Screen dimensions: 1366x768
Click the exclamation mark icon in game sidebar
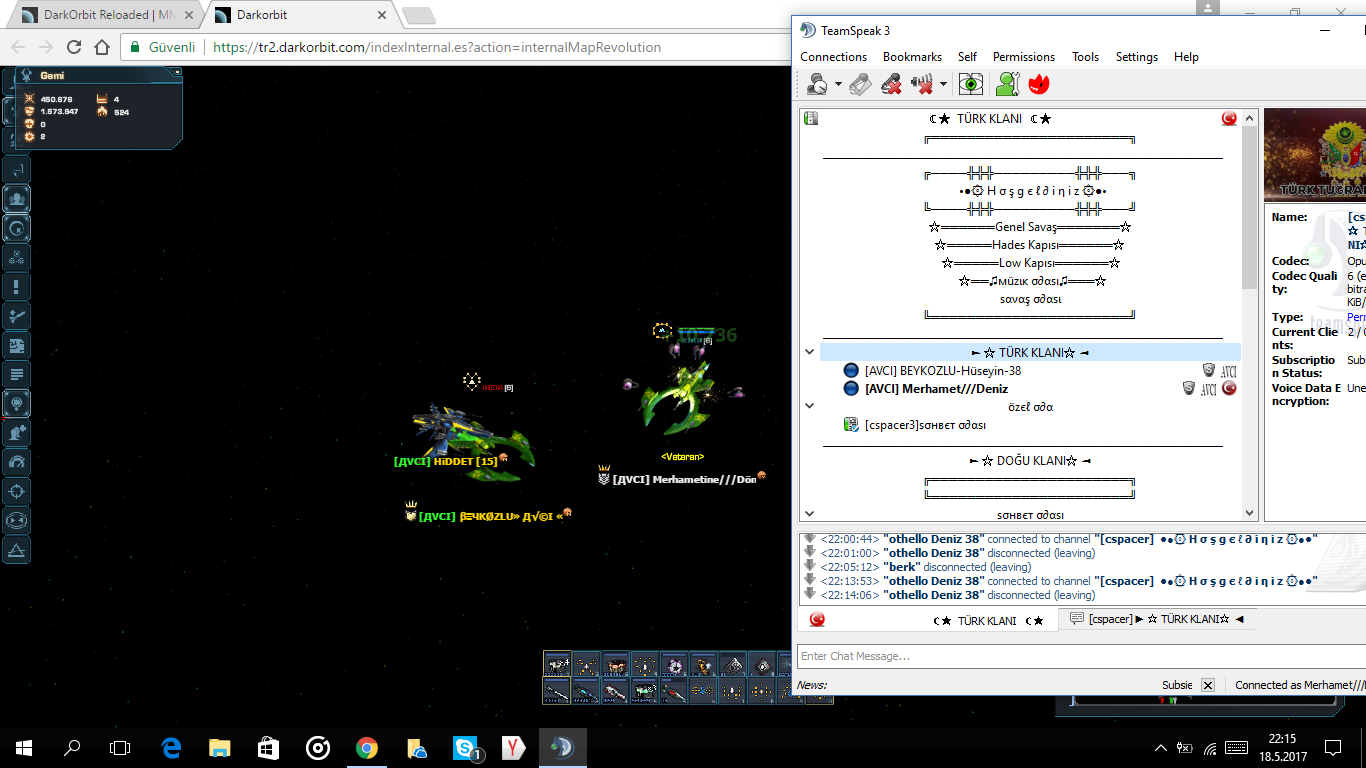pos(16,287)
